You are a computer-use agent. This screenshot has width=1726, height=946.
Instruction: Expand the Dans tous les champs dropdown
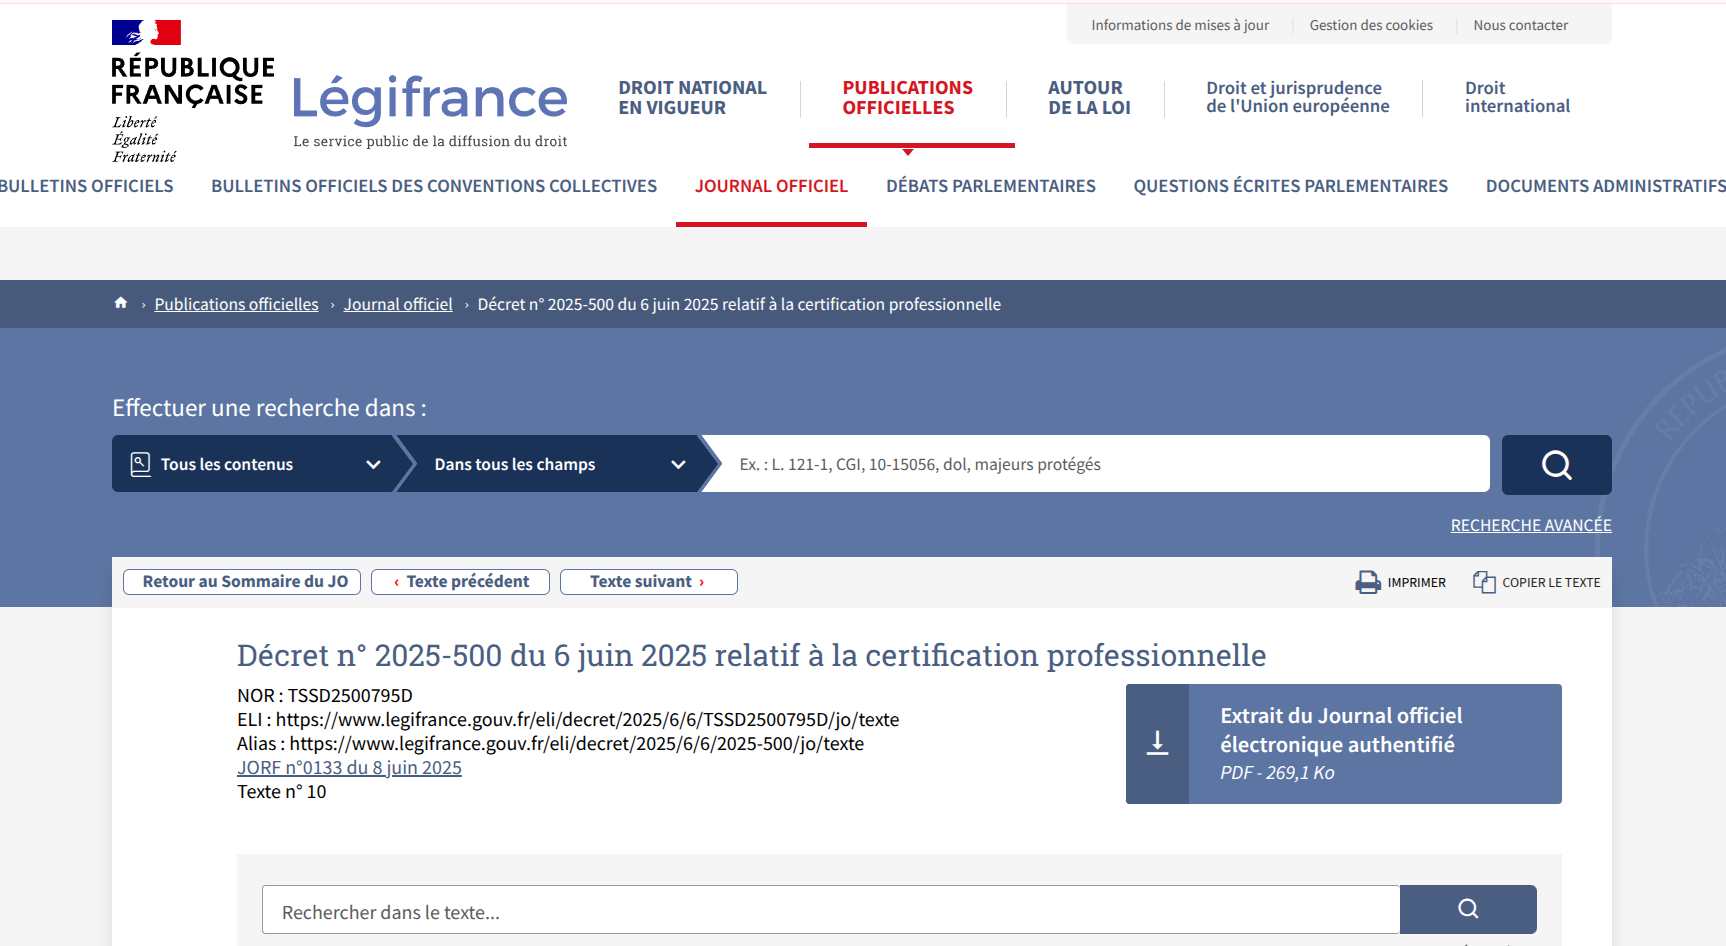(558, 464)
